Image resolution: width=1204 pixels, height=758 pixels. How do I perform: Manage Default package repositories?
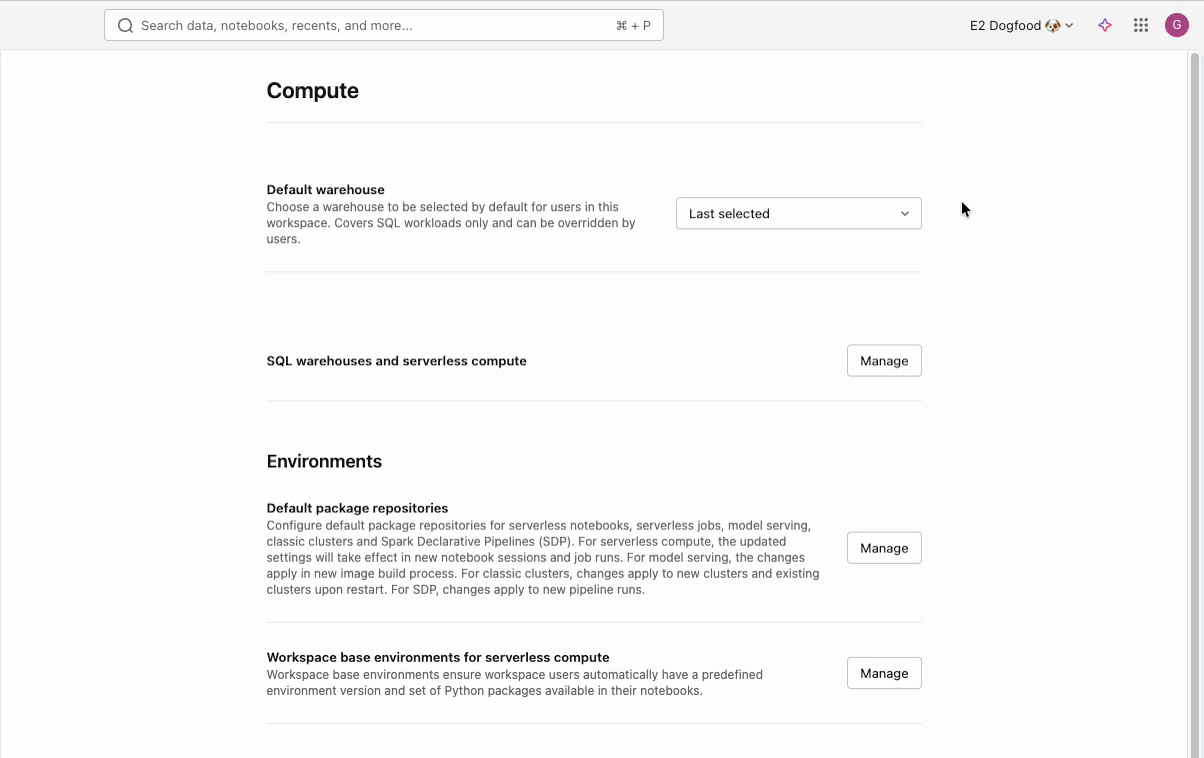(x=884, y=548)
